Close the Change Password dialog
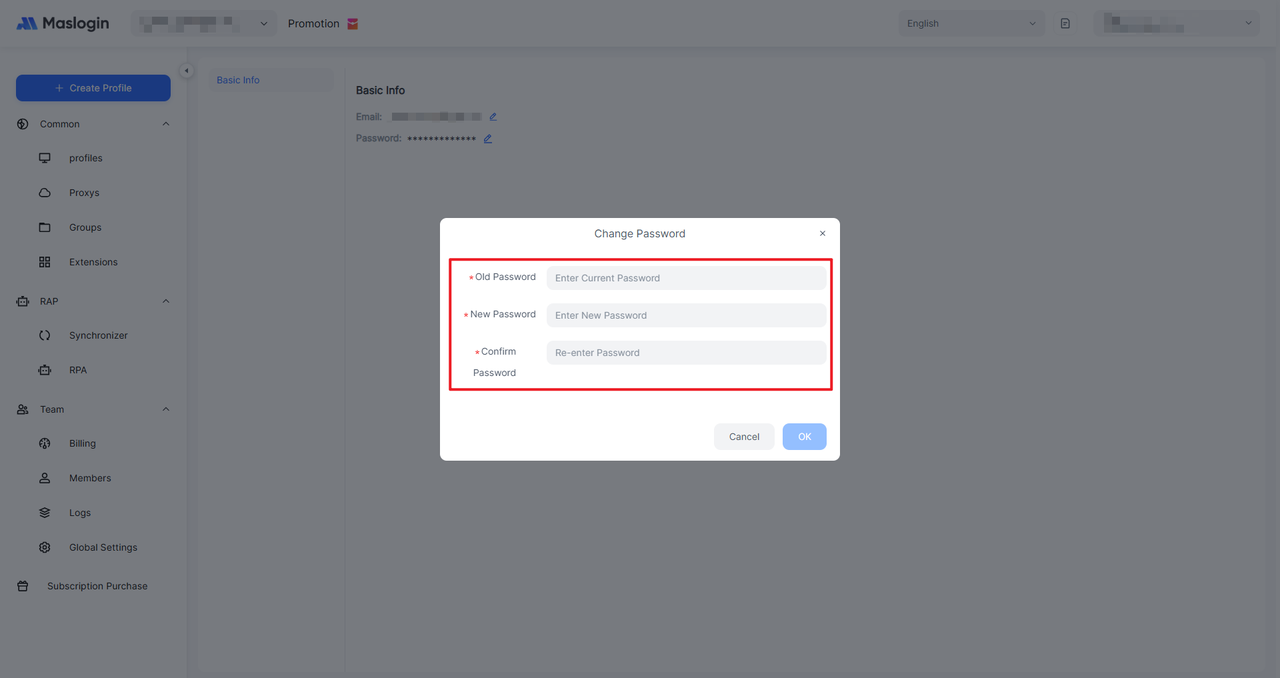 (822, 234)
